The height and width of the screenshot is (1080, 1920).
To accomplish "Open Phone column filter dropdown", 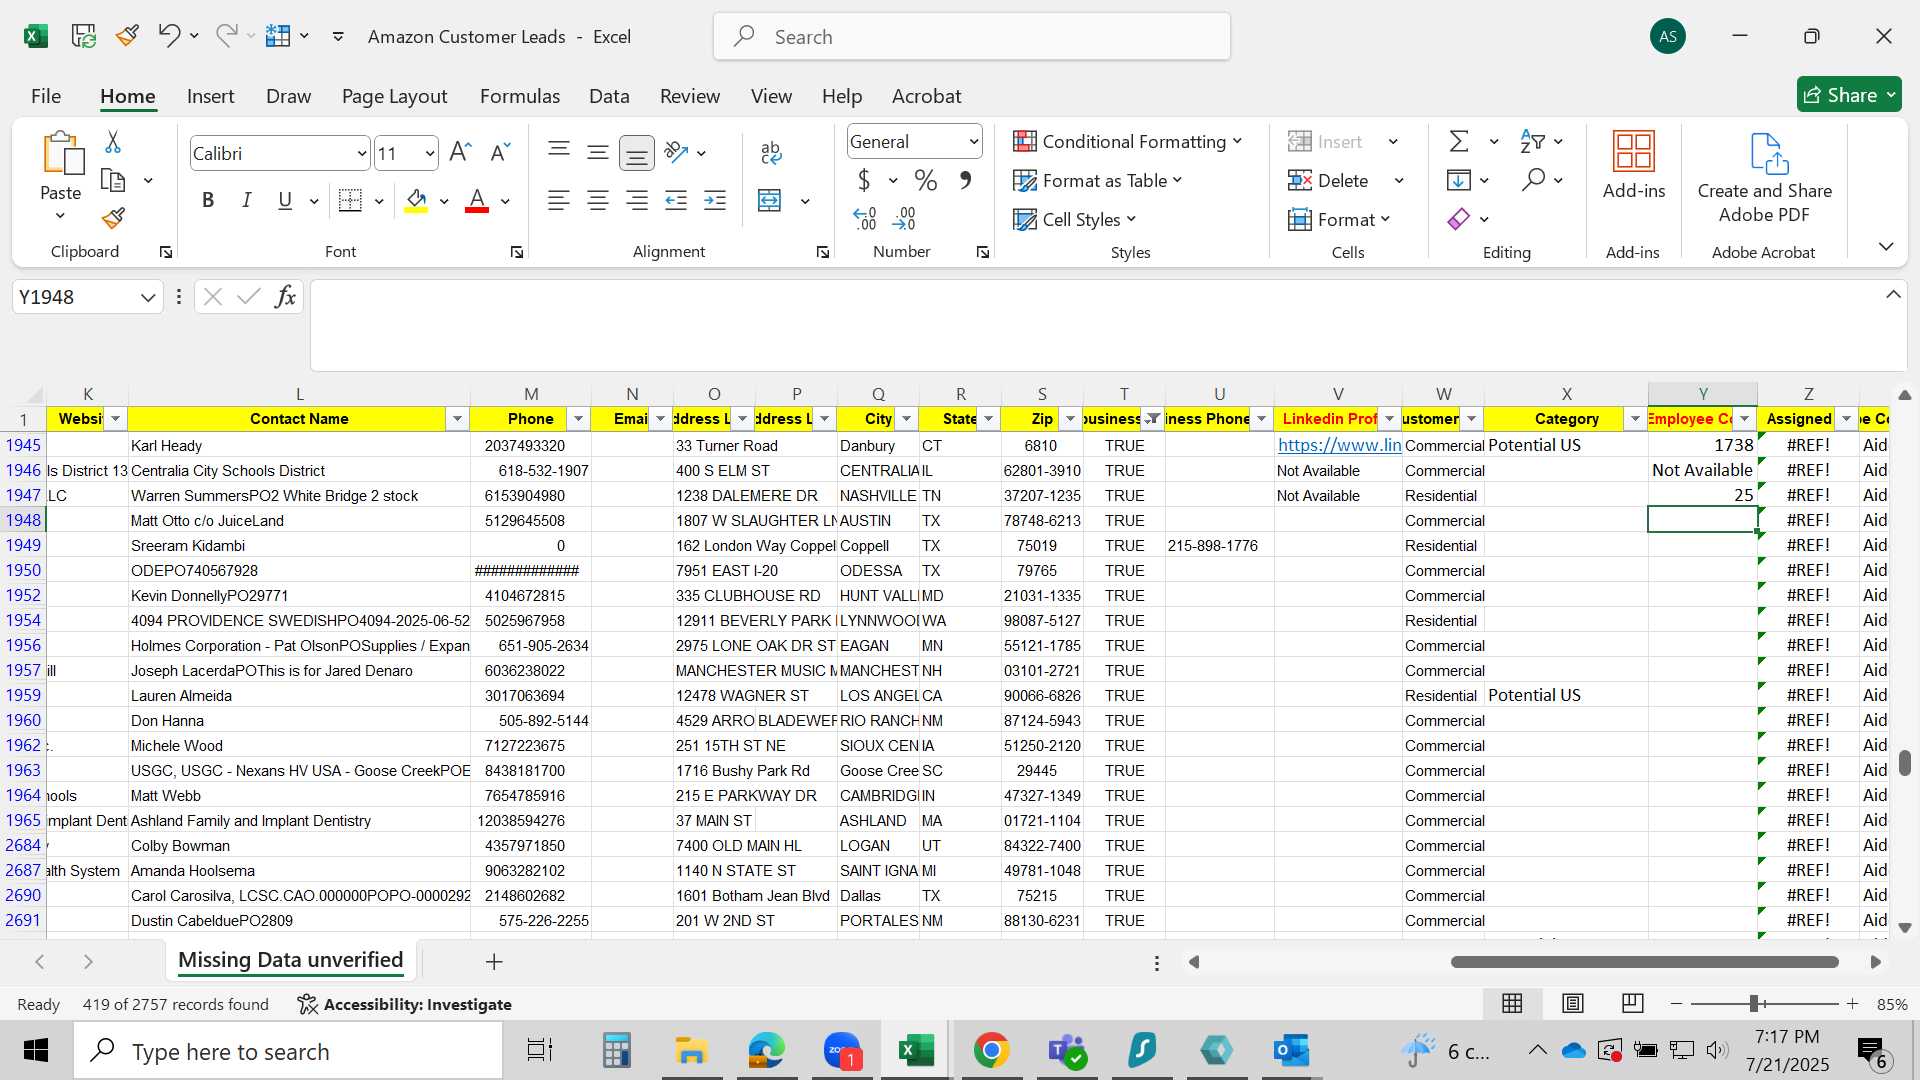I will pos(578,419).
